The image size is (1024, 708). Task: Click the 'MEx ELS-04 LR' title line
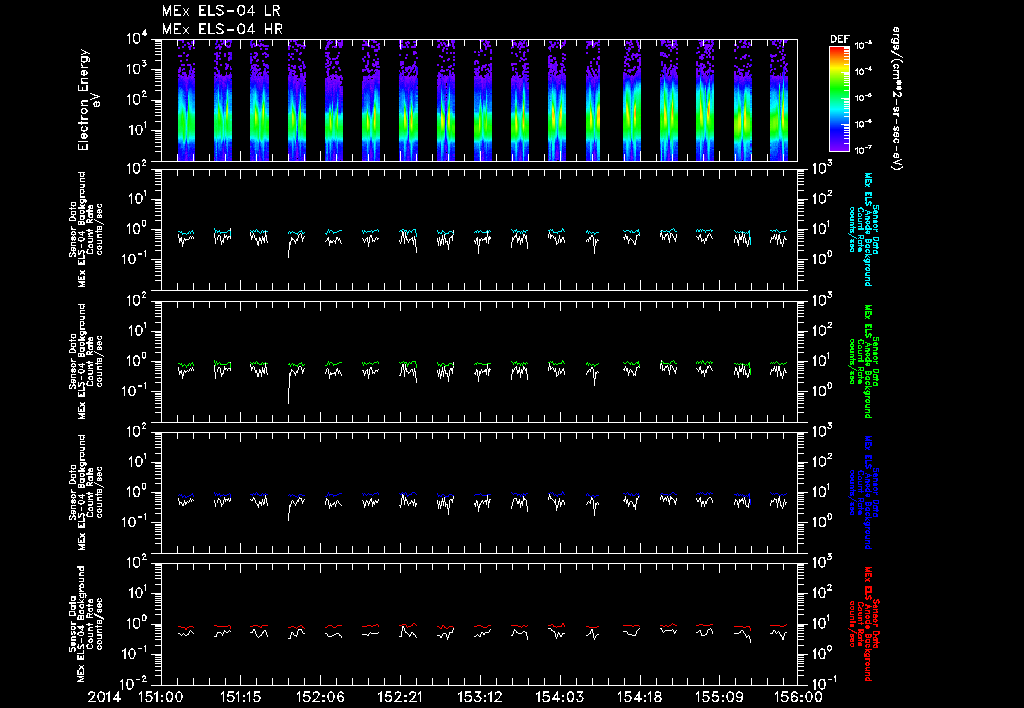pyautogui.click(x=221, y=11)
